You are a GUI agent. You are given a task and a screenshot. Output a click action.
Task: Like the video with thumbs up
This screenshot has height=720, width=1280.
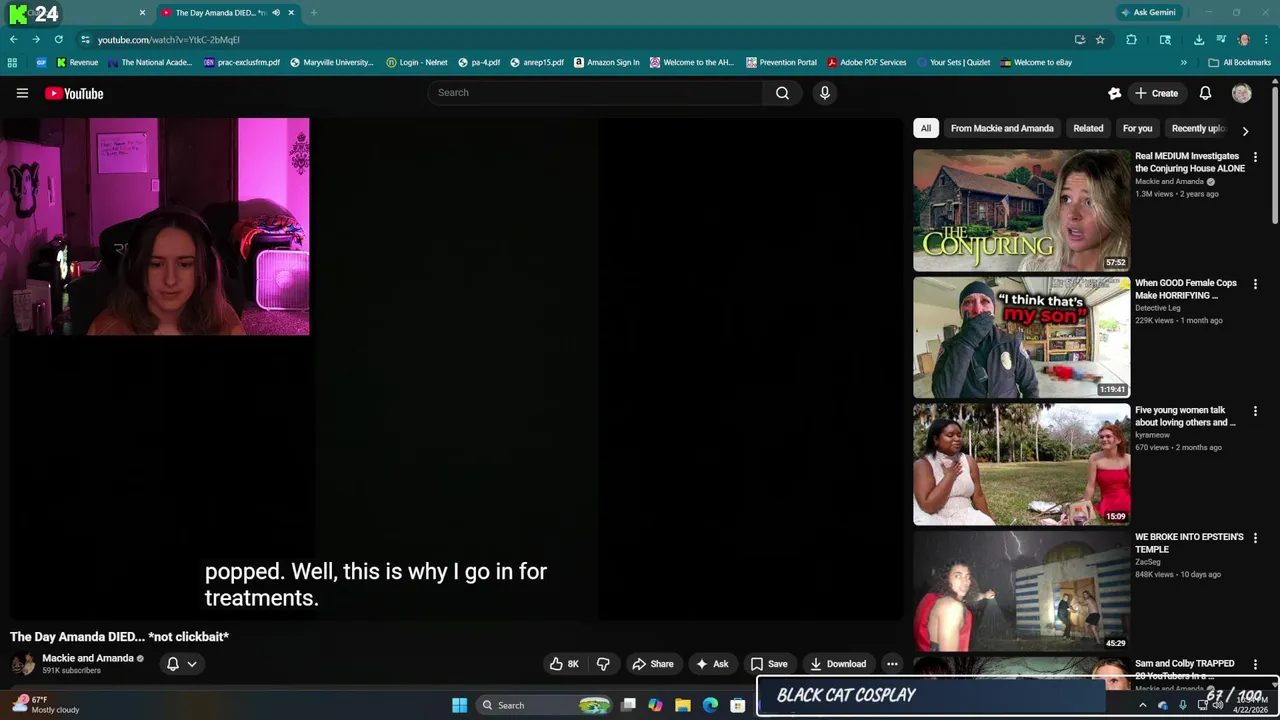tap(564, 664)
